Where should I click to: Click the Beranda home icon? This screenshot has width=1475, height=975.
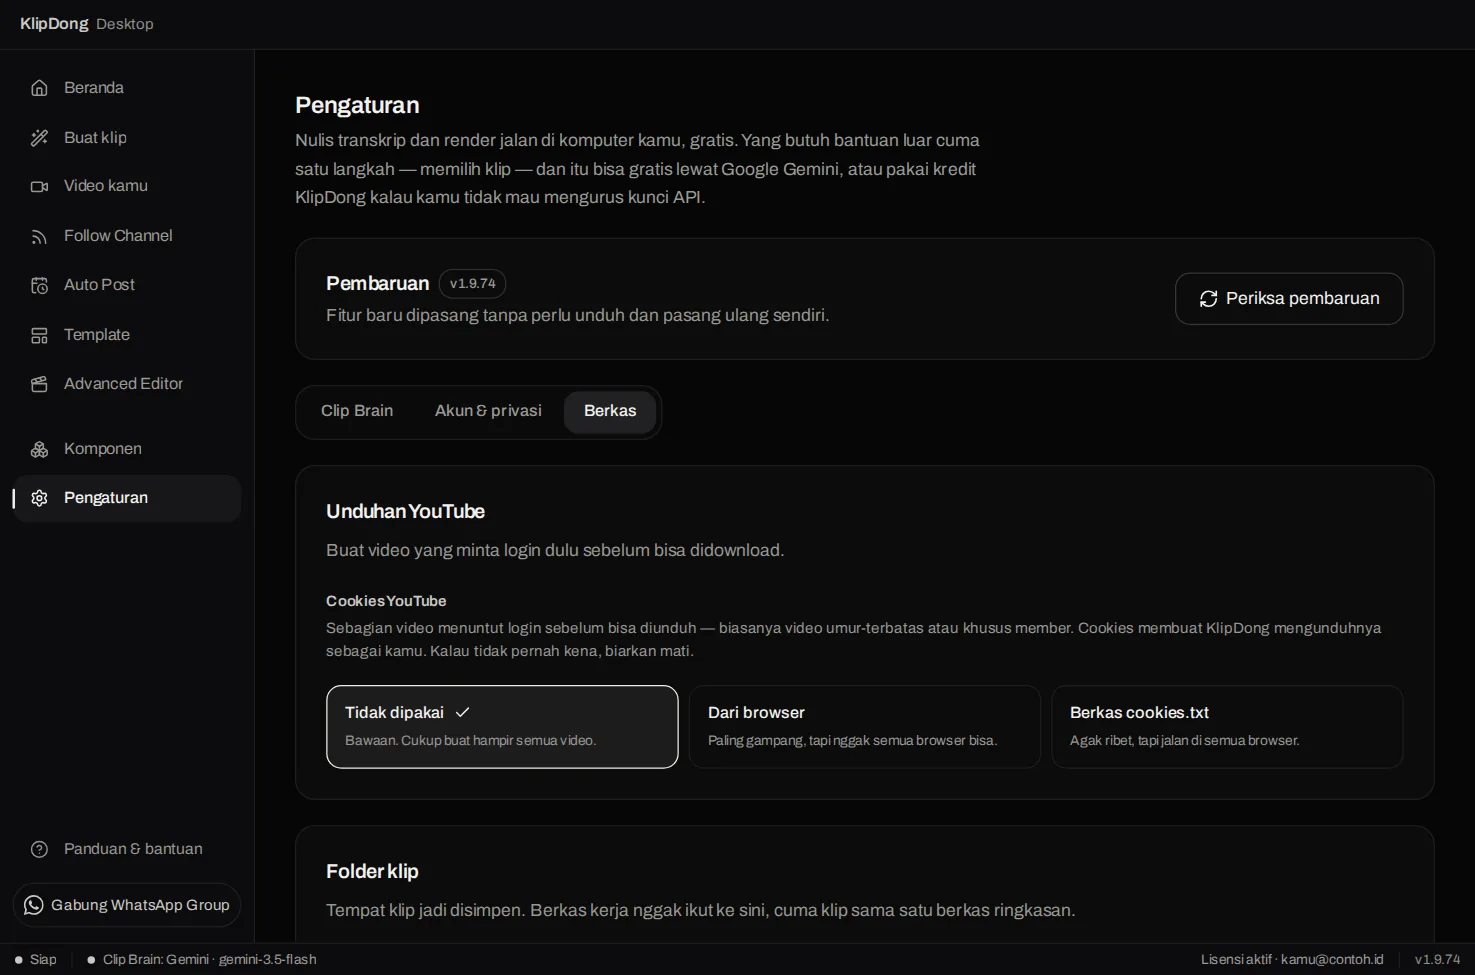pyautogui.click(x=39, y=88)
